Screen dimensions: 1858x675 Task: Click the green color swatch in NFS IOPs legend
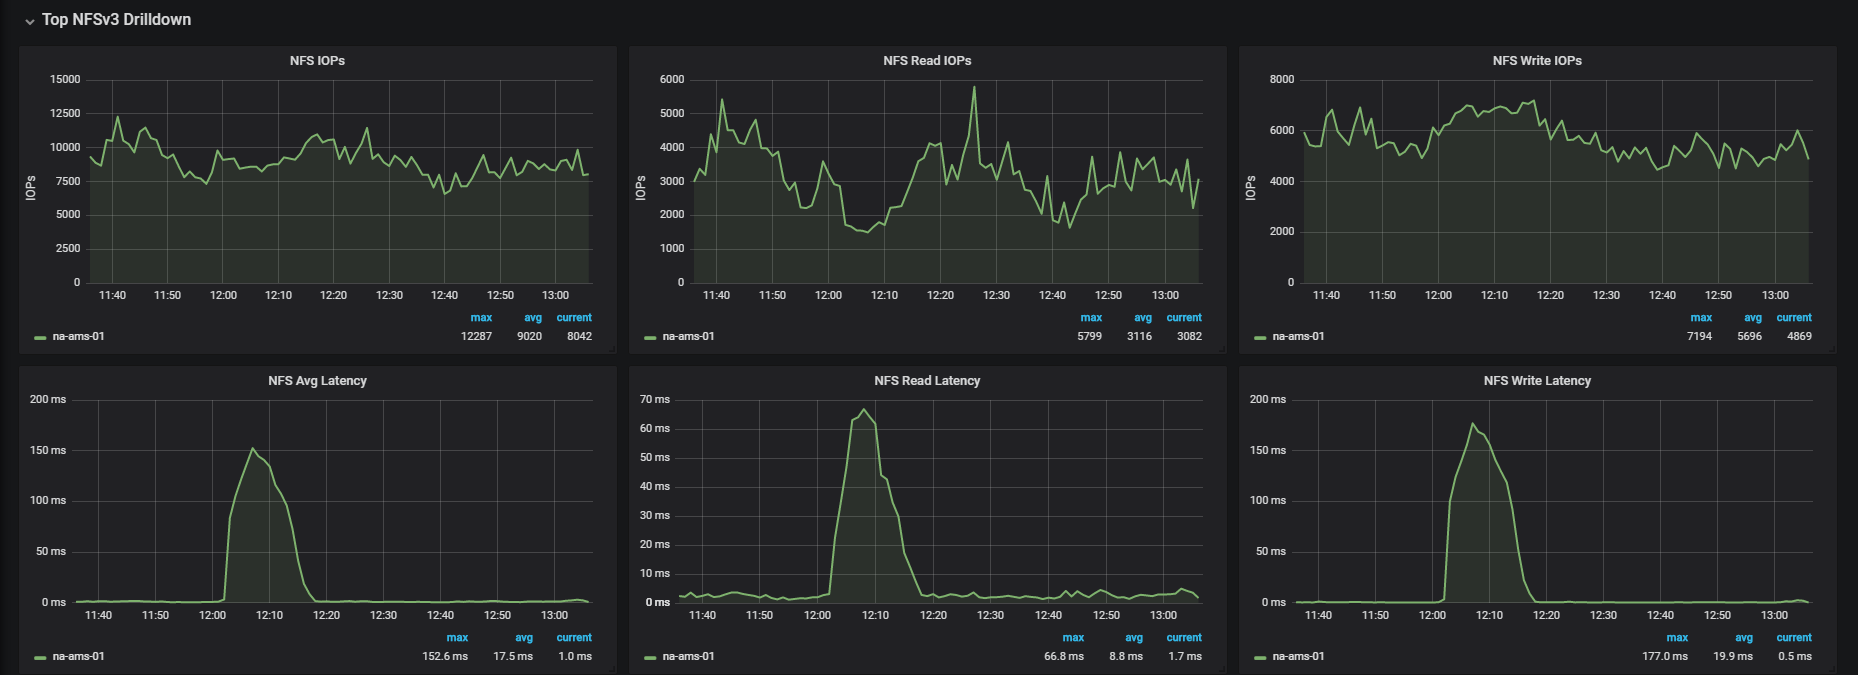pyautogui.click(x=40, y=338)
